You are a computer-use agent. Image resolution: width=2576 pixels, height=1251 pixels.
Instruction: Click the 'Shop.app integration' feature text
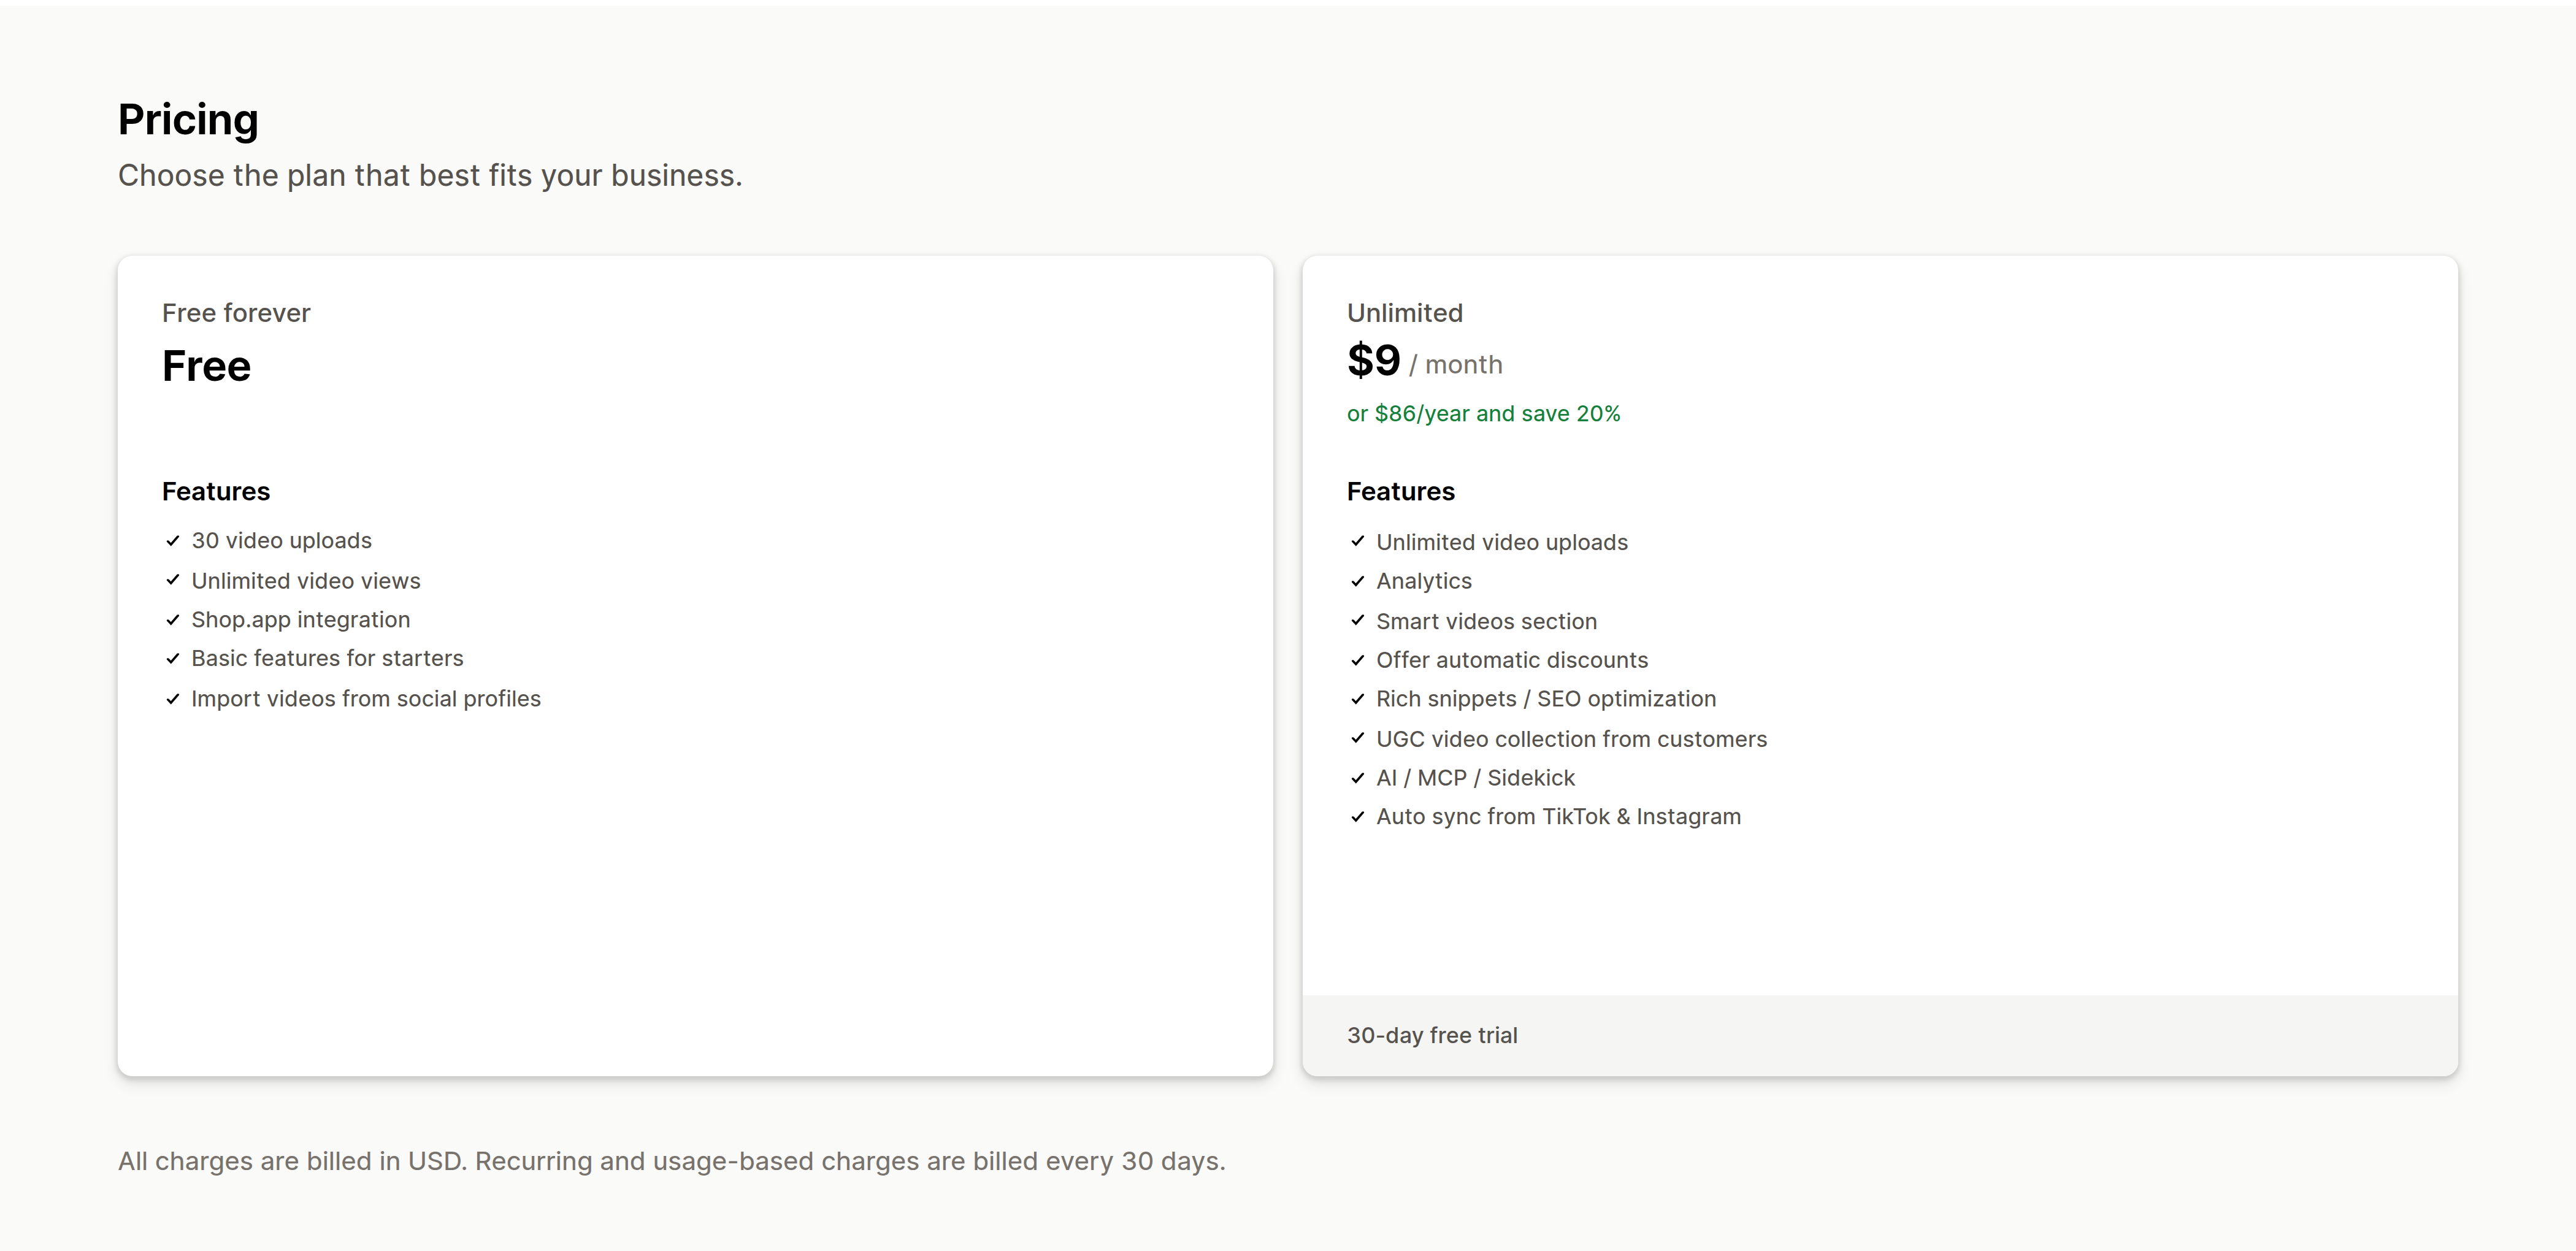point(301,620)
